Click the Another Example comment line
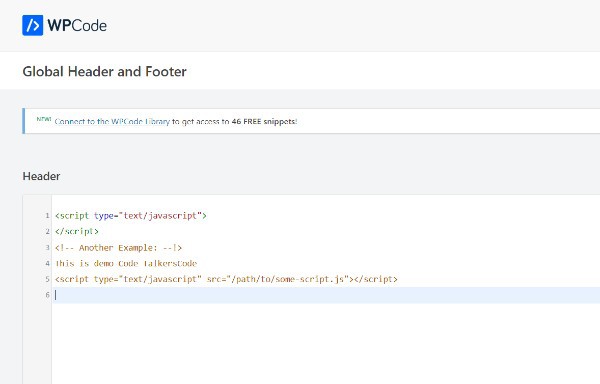This screenshot has height=384, width=600. 118,247
